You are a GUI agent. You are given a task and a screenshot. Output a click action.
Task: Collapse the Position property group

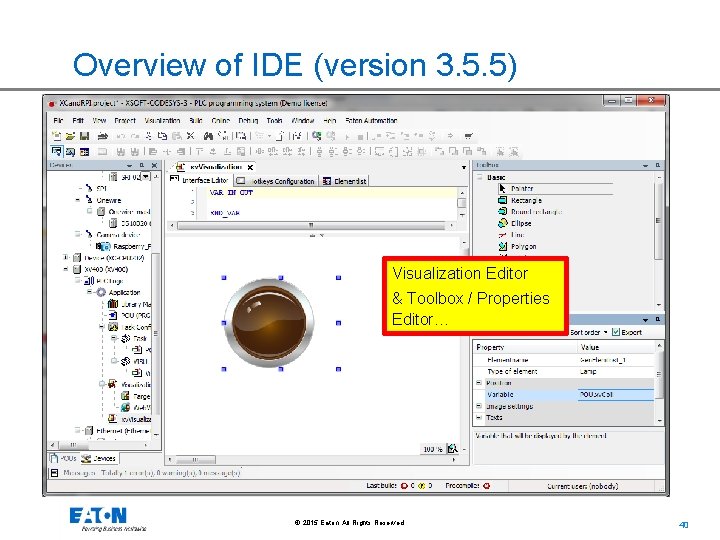(478, 382)
